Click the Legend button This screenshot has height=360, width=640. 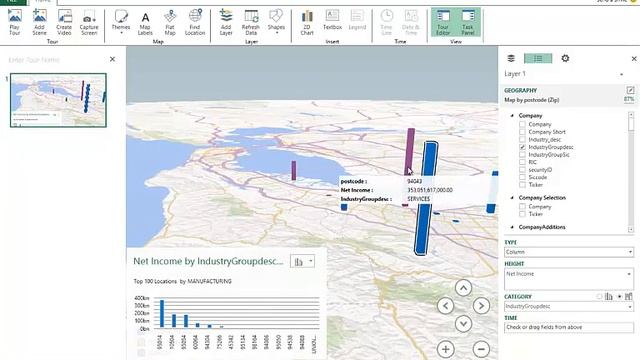[x=357, y=20]
